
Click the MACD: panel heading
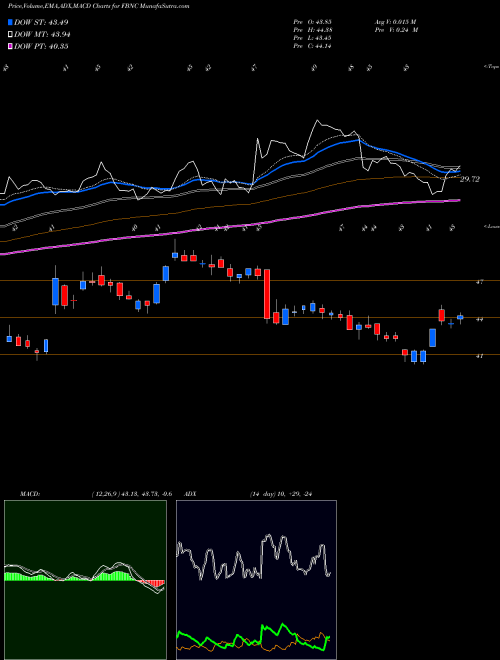[x=29, y=494]
